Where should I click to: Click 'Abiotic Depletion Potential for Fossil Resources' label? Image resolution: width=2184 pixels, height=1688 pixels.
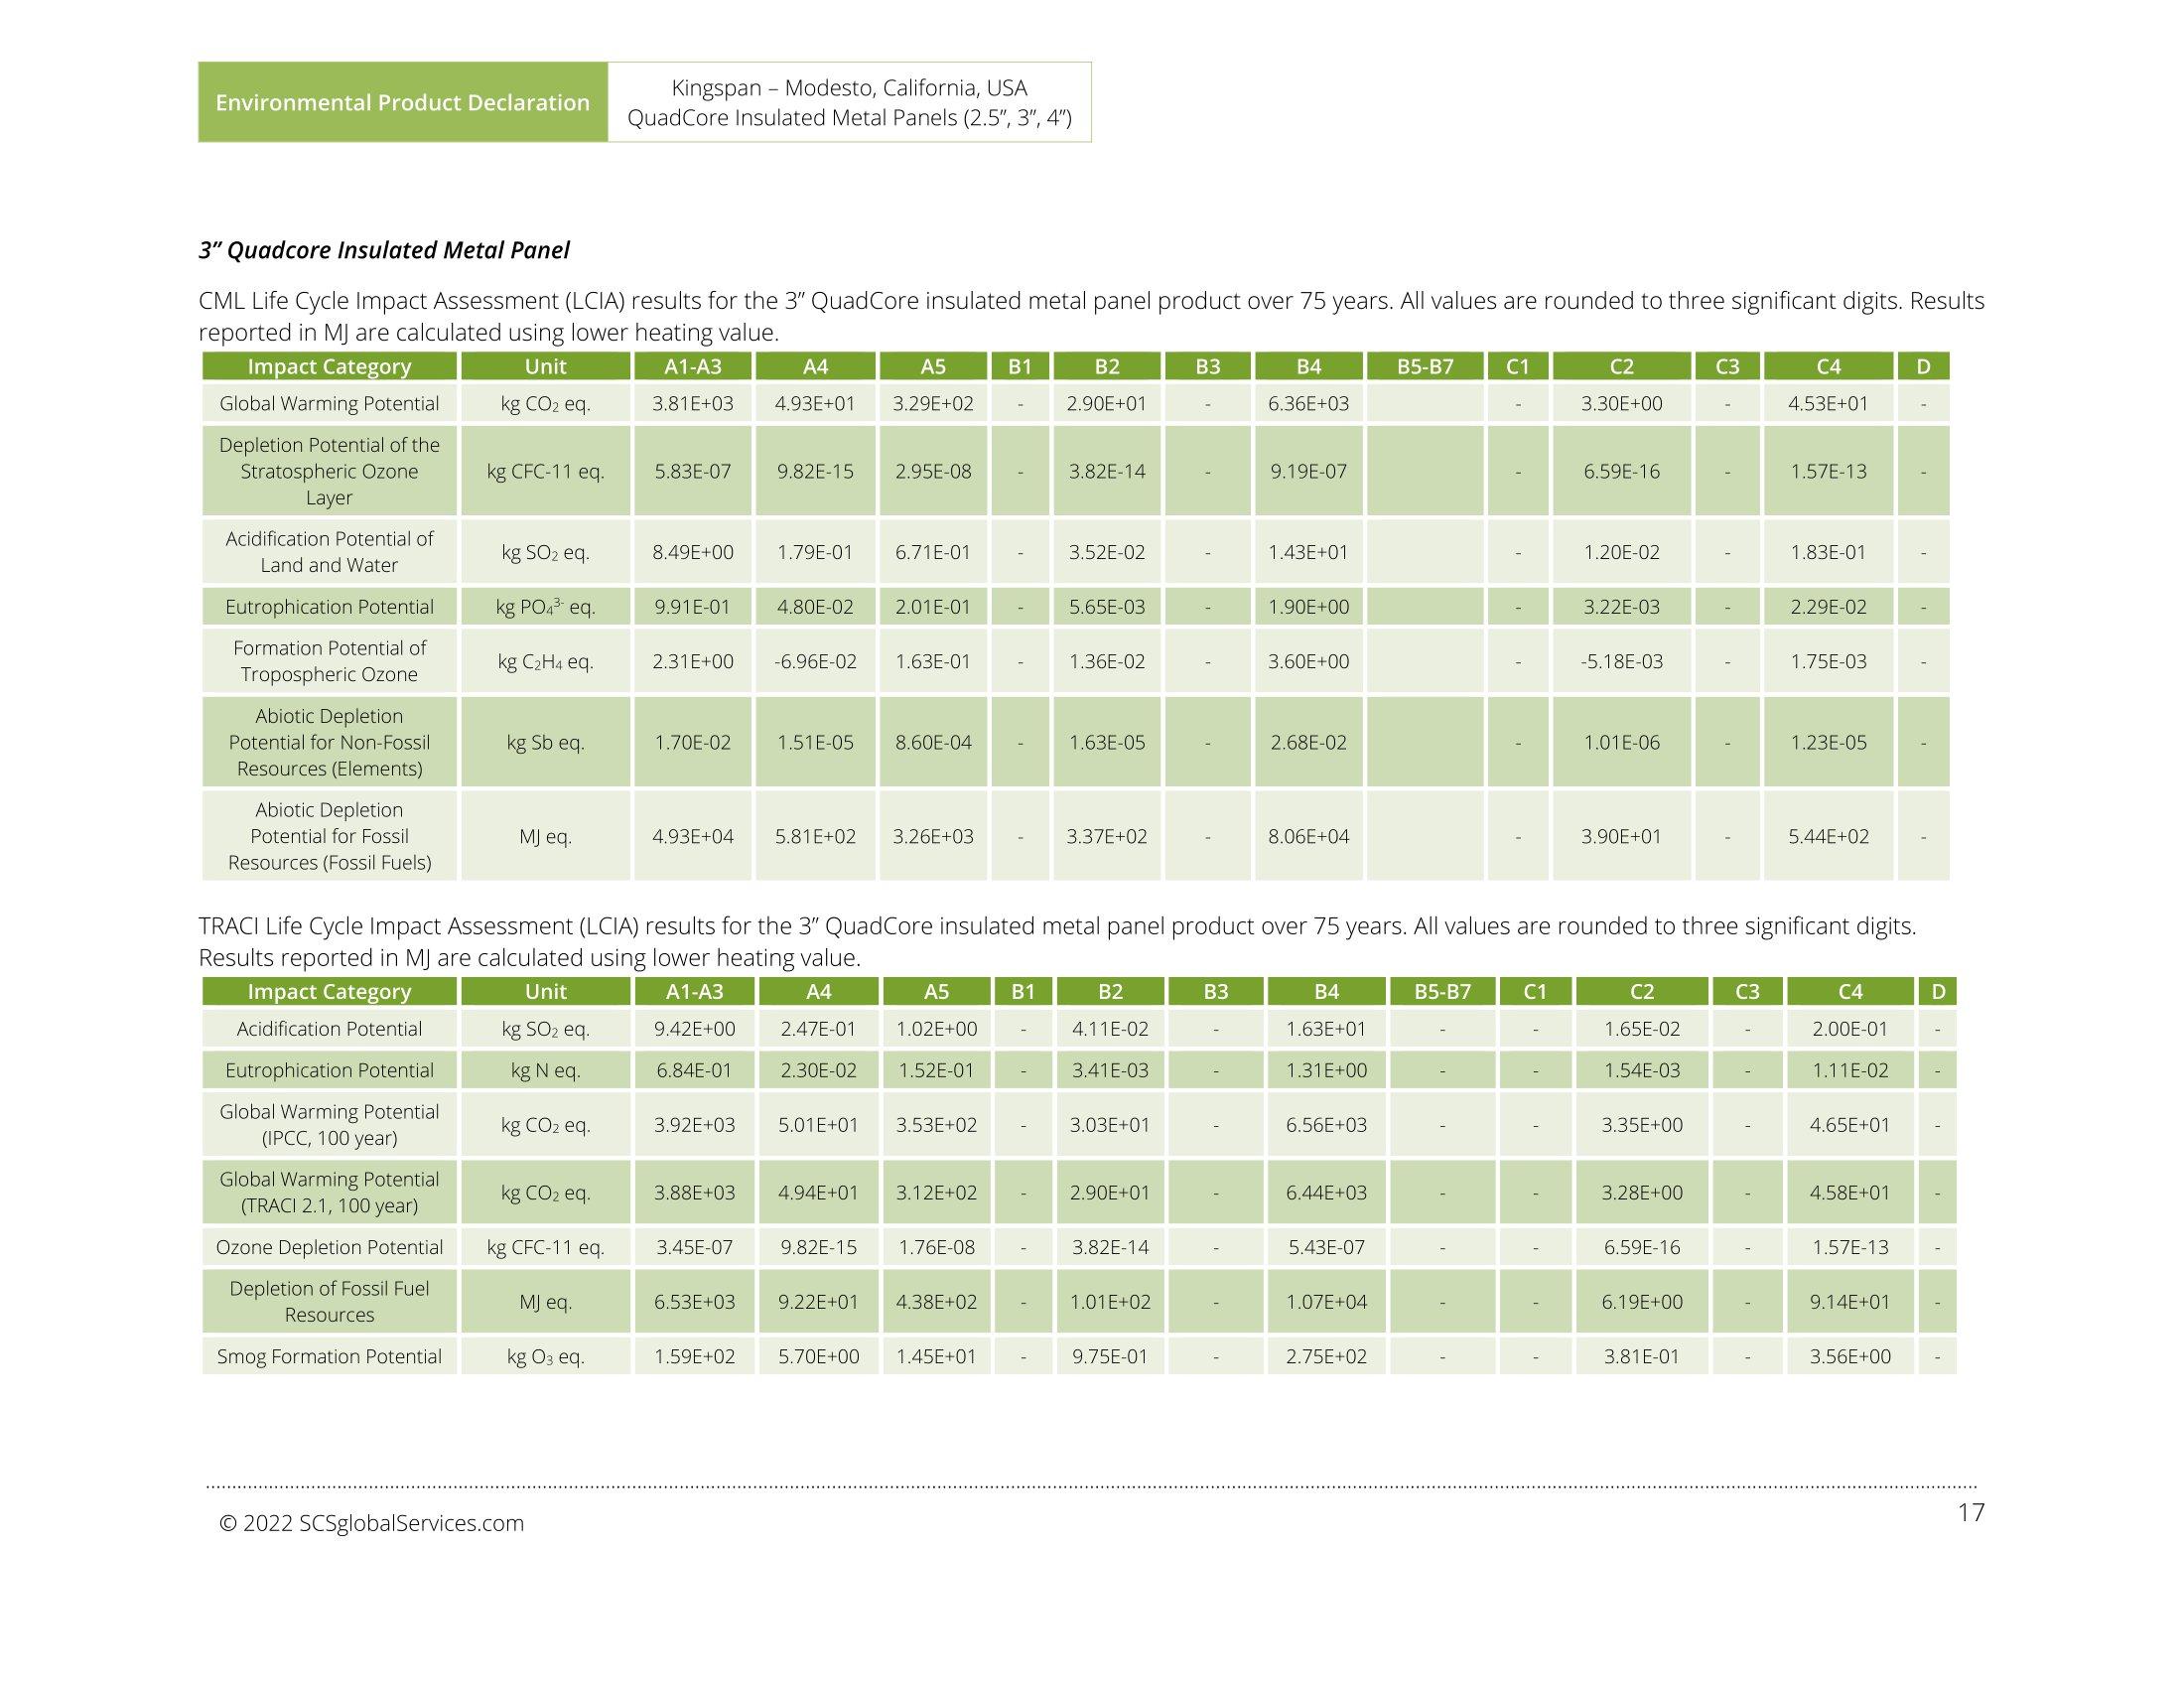click(x=329, y=836)
